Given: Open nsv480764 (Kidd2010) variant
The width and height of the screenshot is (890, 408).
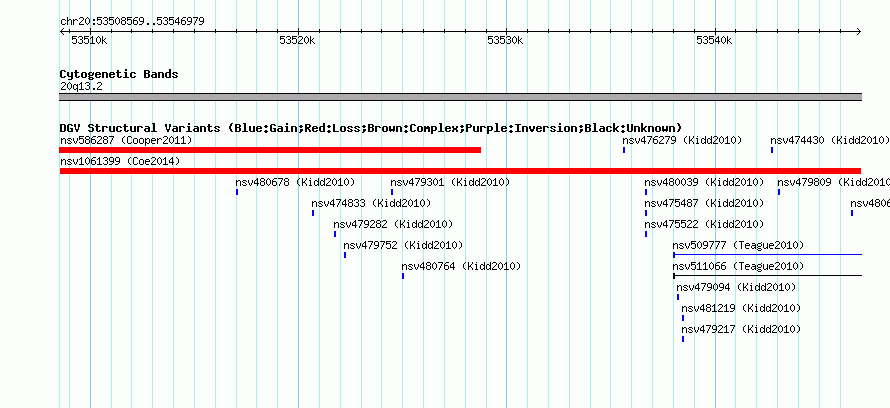Looking at the screenshot, I should tap(461, 266).
